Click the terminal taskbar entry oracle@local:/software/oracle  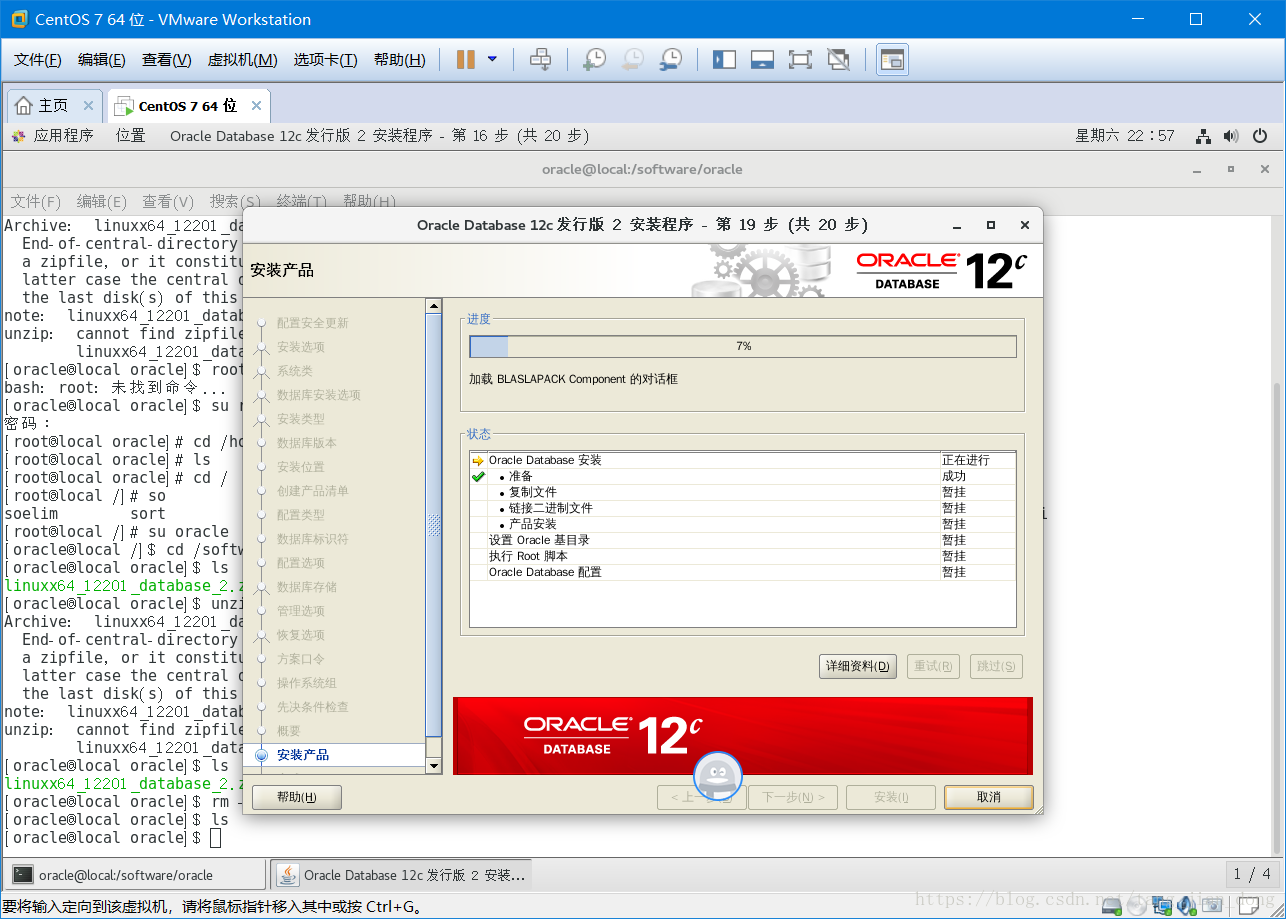(x=134, y=875)
